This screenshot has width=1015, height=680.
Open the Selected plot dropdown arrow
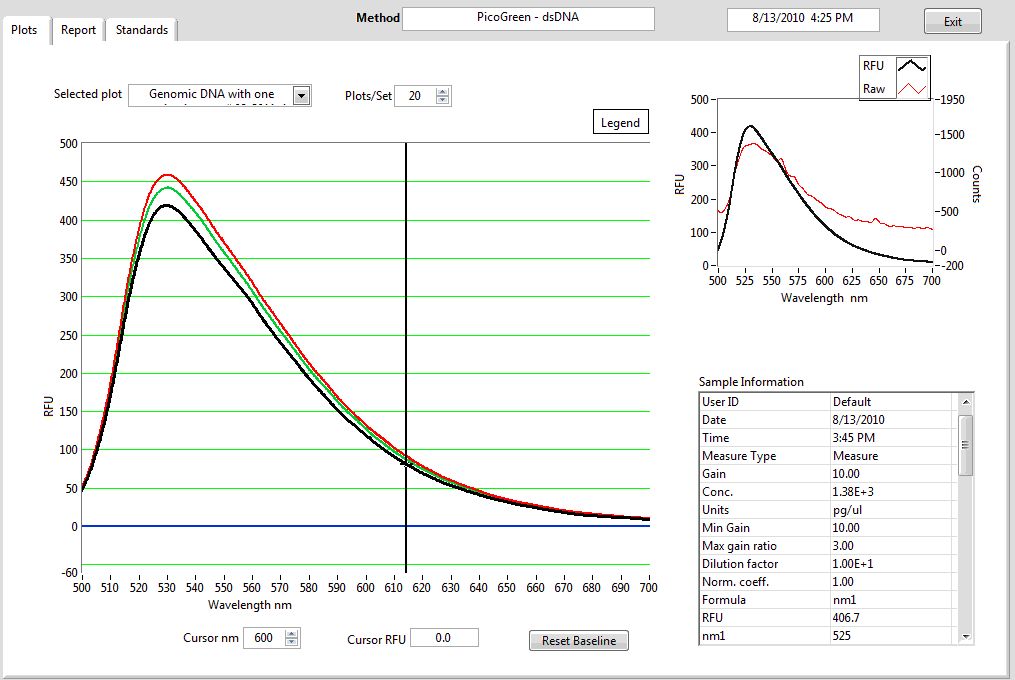click(301, 96)
